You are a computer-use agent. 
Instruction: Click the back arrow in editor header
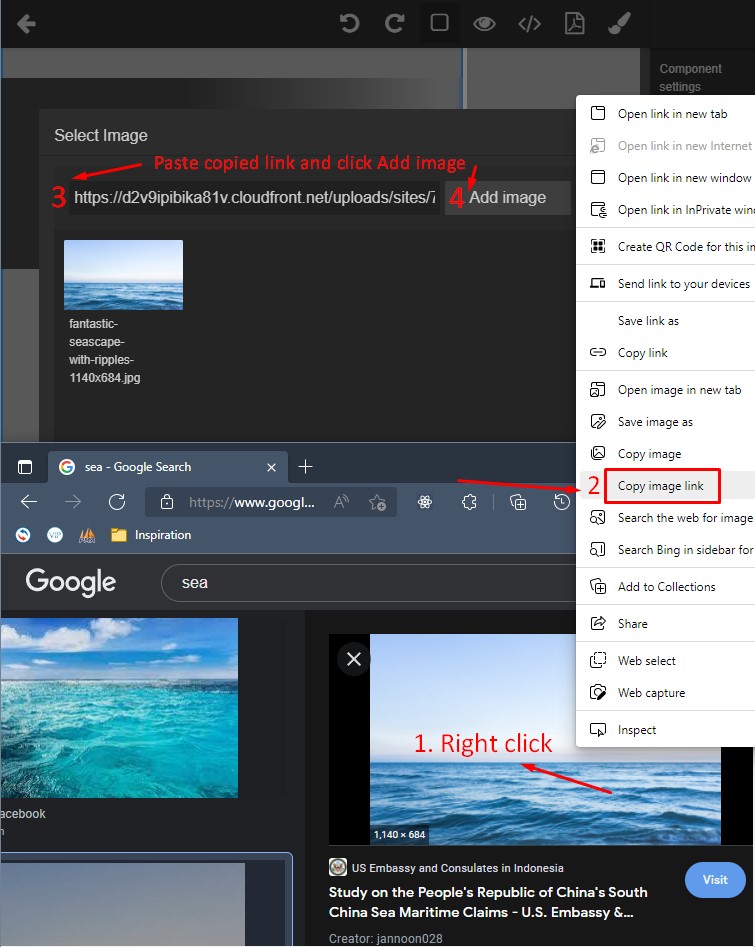point(27,23)
